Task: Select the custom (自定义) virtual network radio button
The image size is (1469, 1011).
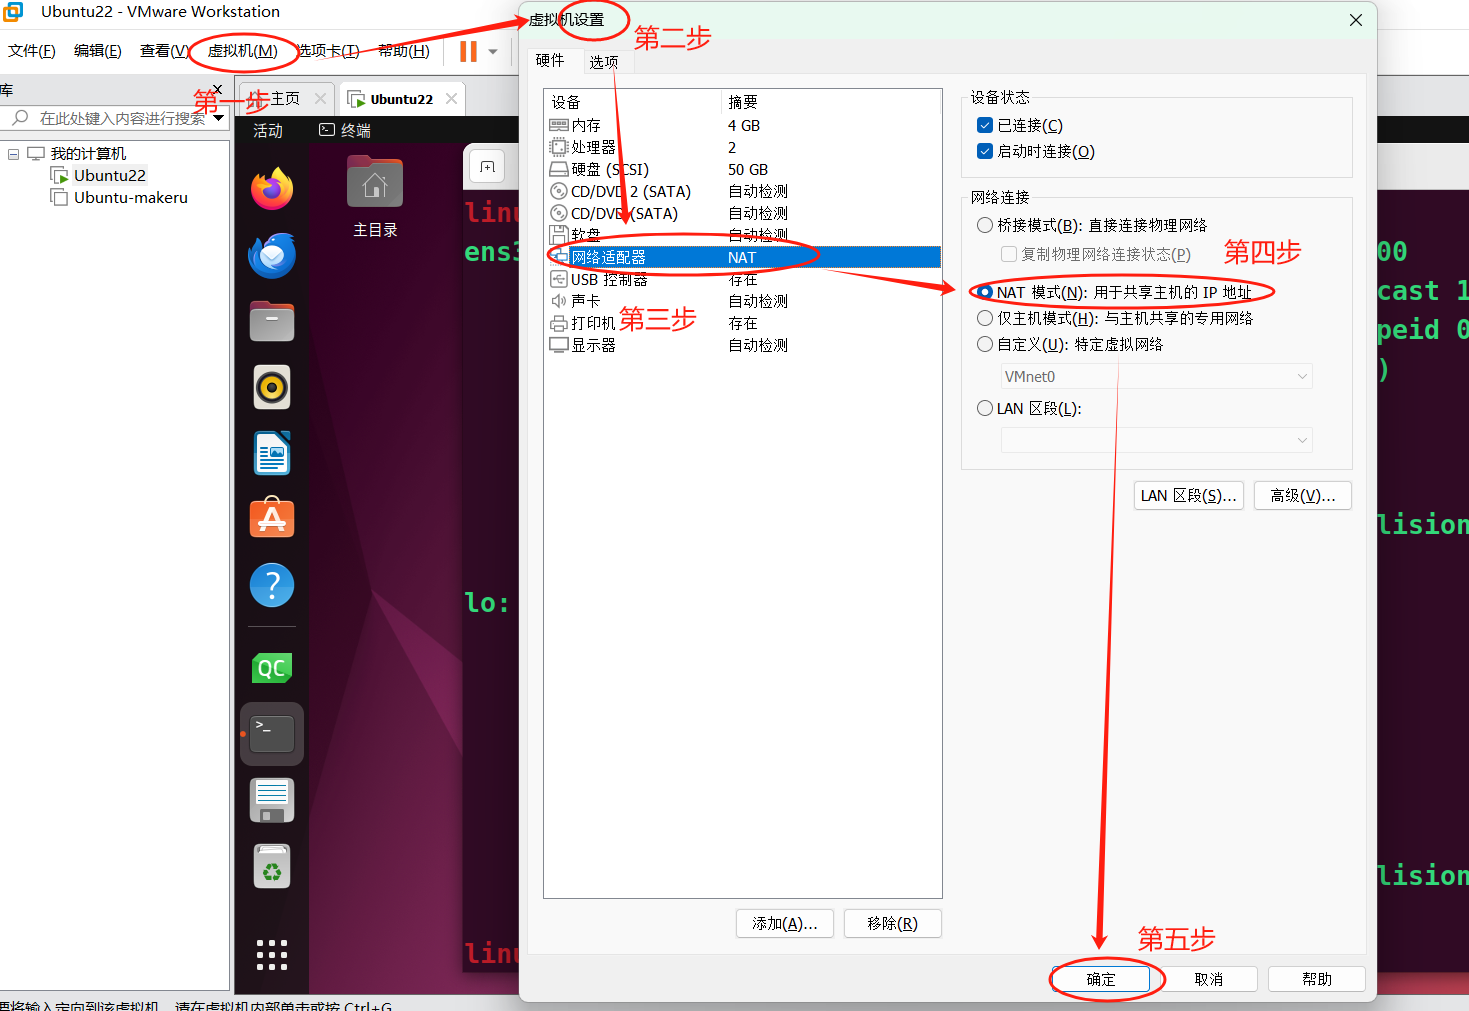Action: pos(985,344)
